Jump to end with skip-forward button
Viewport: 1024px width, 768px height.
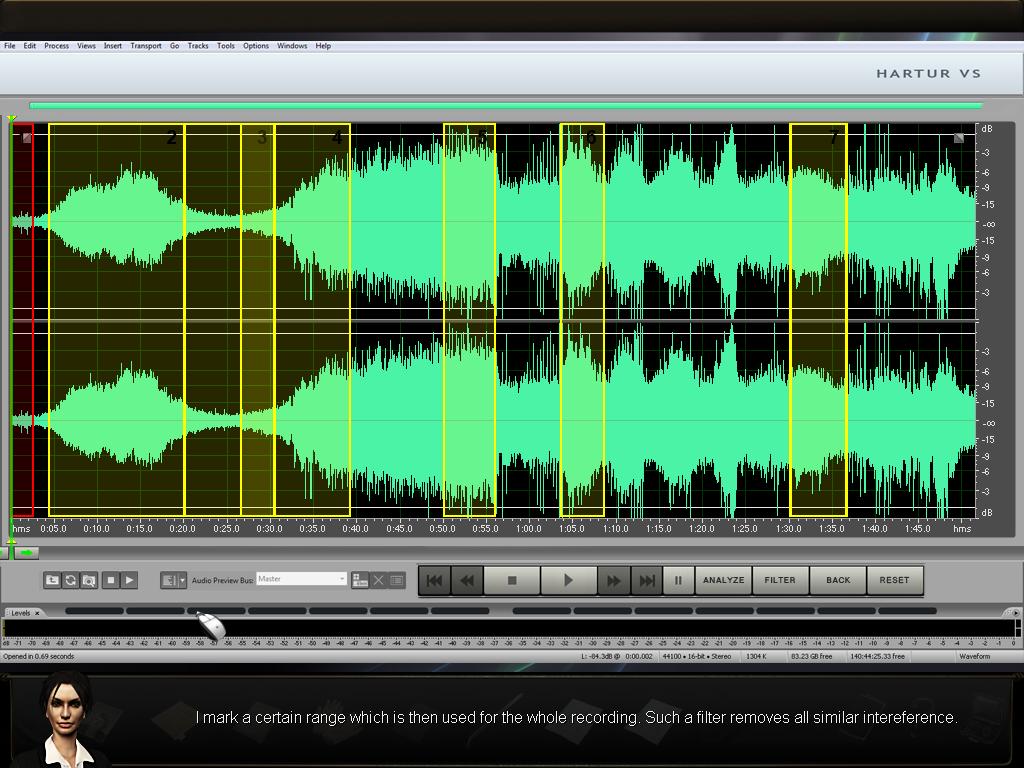click(647, 580)
